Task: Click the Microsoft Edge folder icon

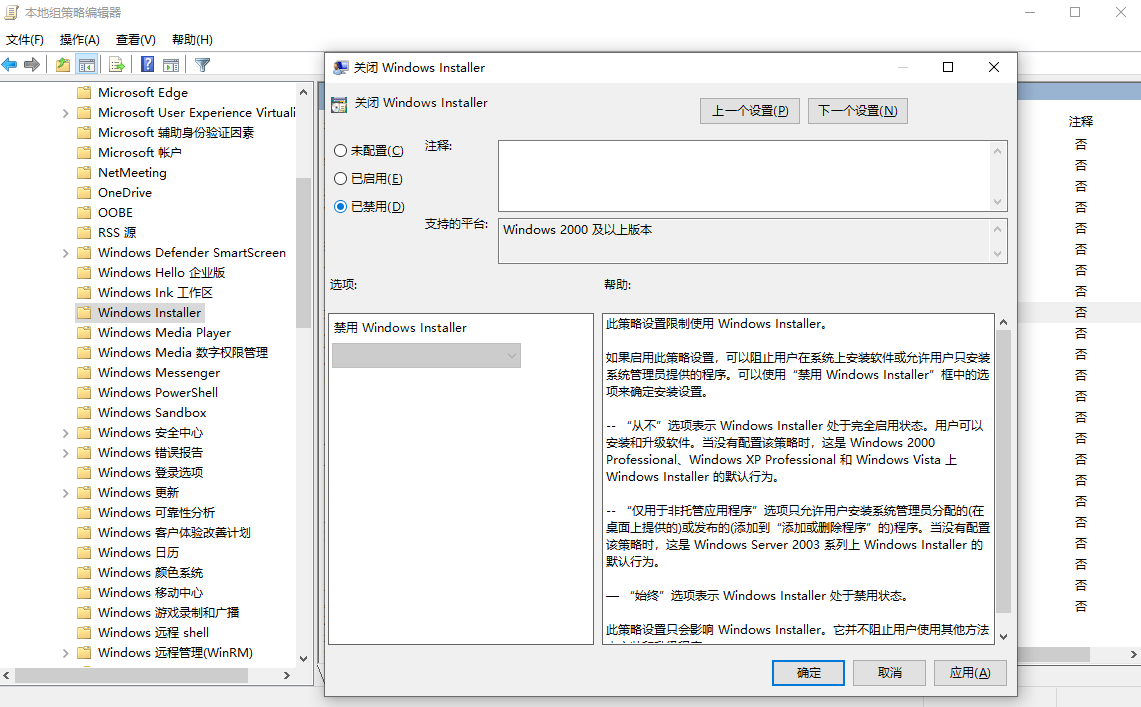Action: click(x=84, y=92)
